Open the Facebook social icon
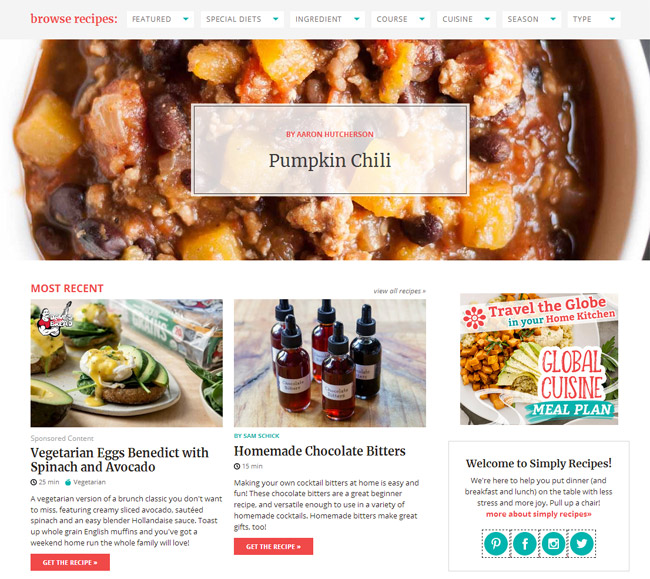This screenshot has width=650, height=579. click(x=525, y=543)
